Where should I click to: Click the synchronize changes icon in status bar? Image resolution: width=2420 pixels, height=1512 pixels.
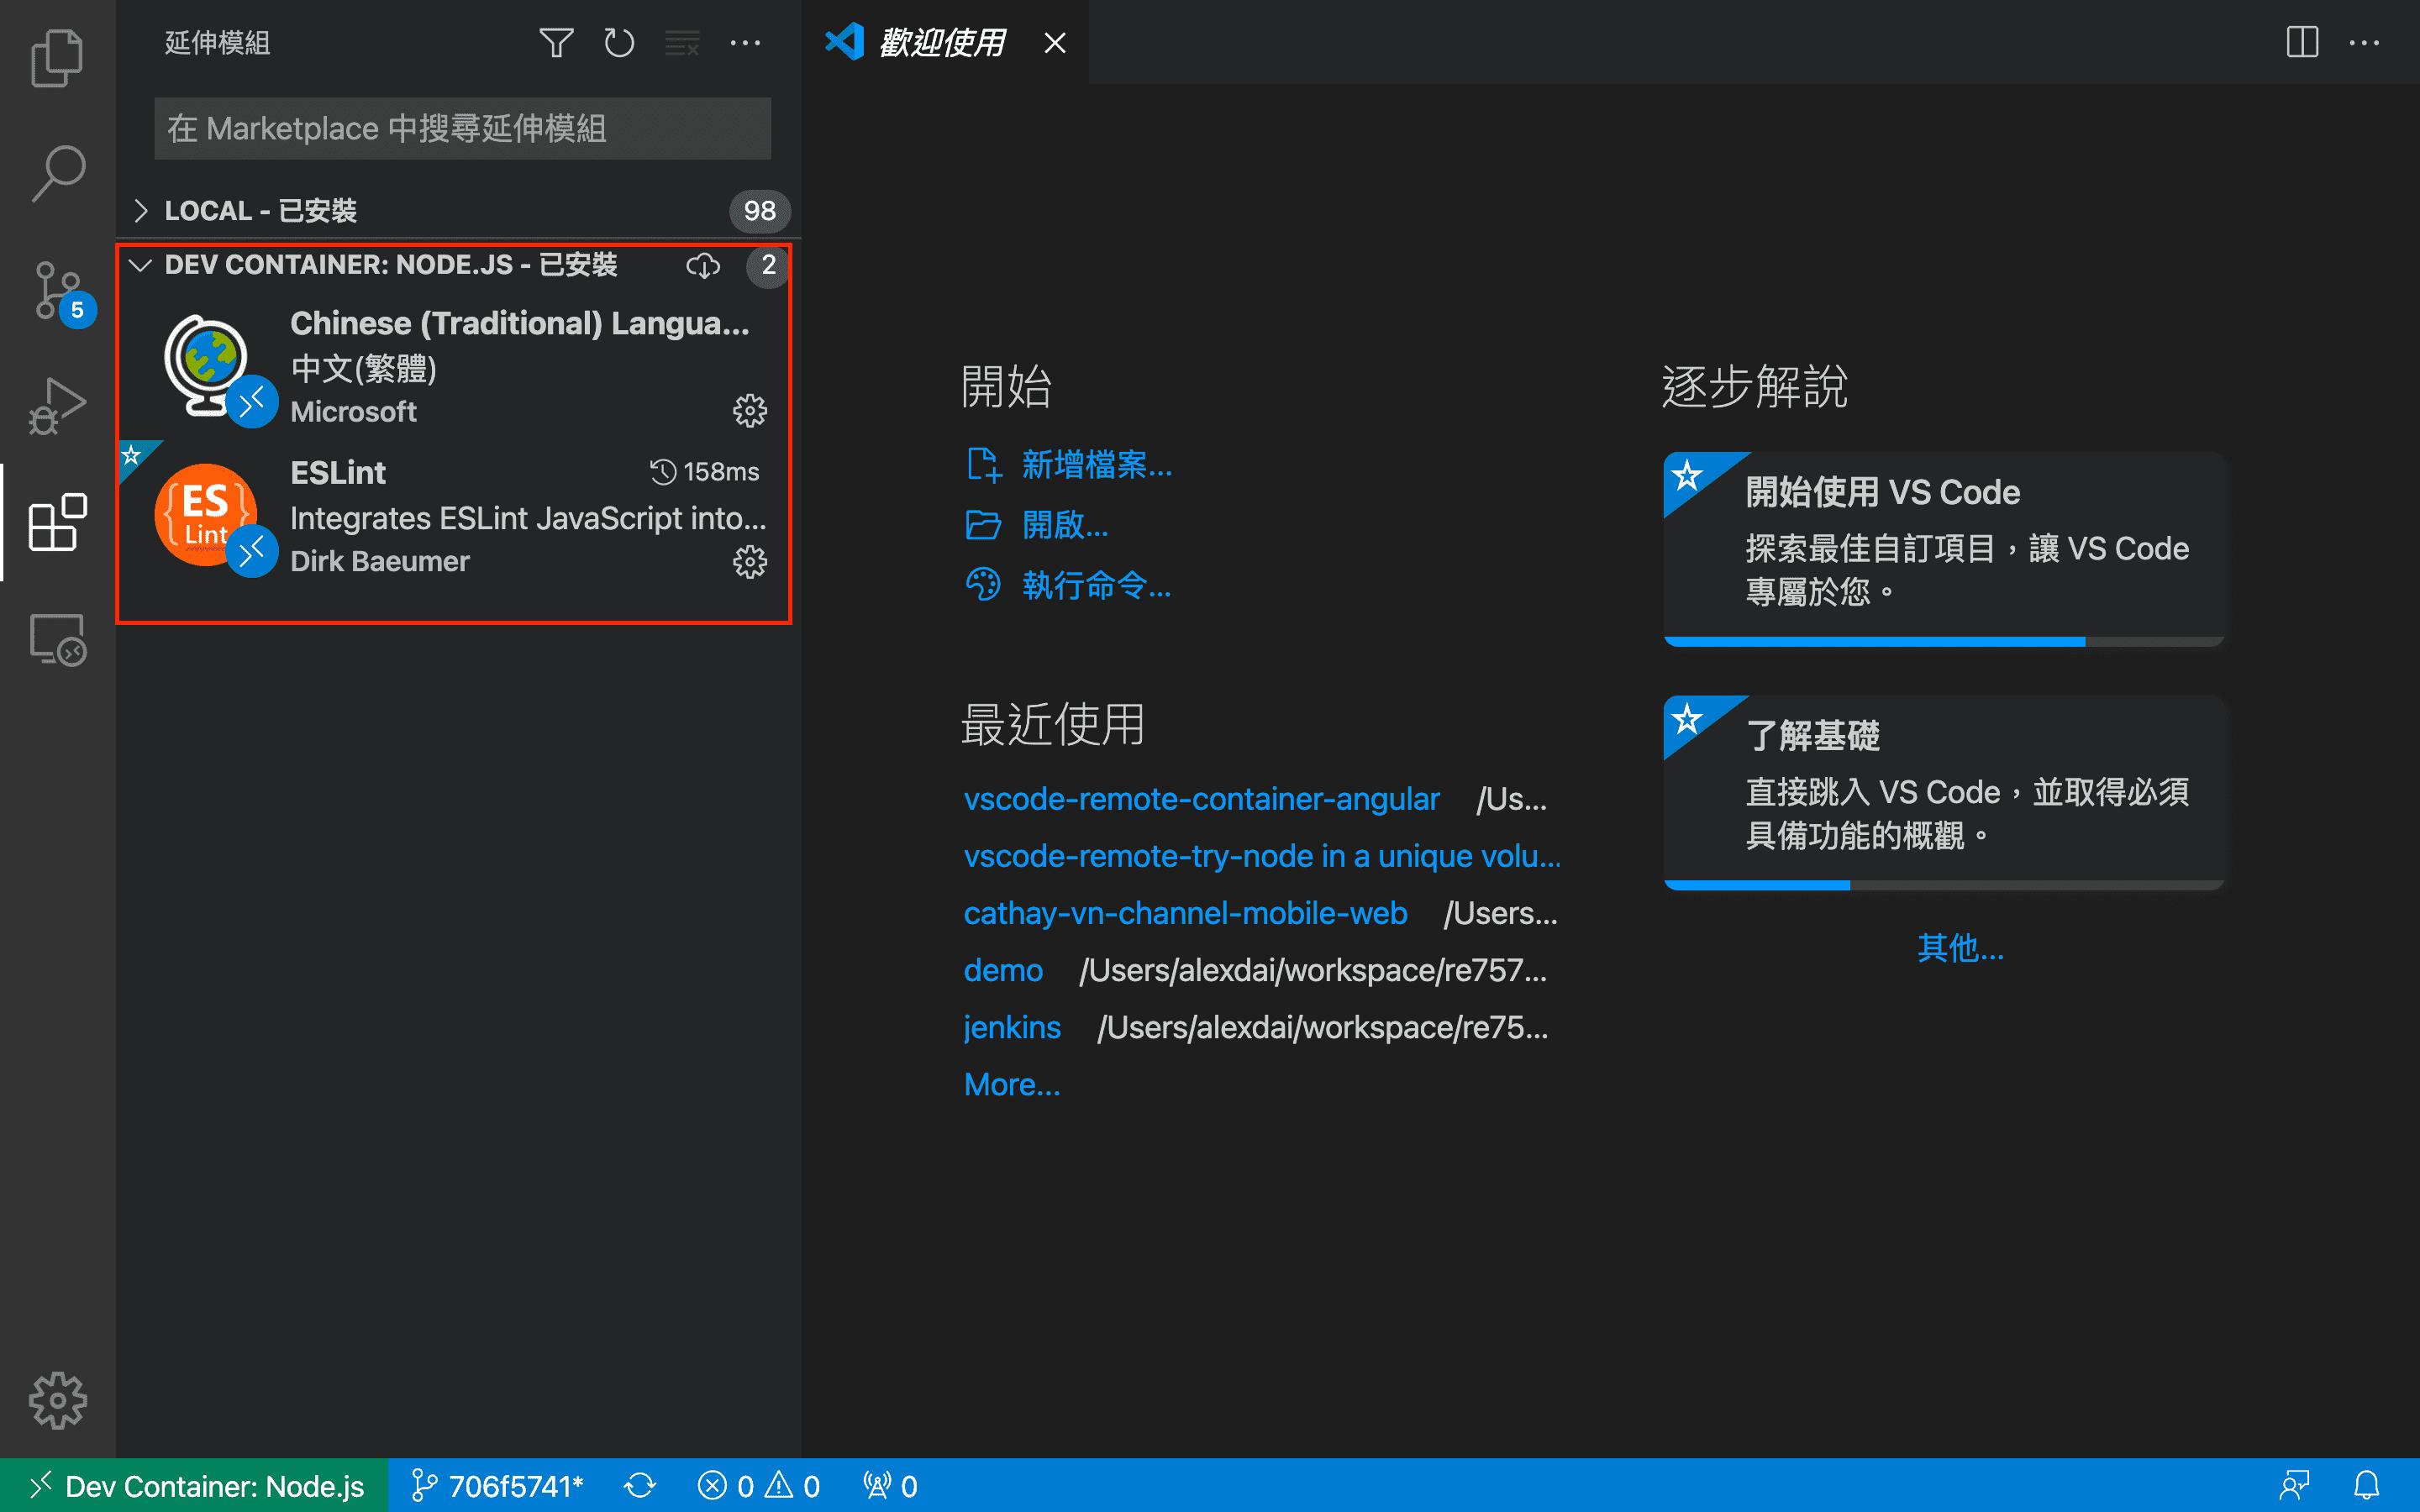(x=640, y=1486)
